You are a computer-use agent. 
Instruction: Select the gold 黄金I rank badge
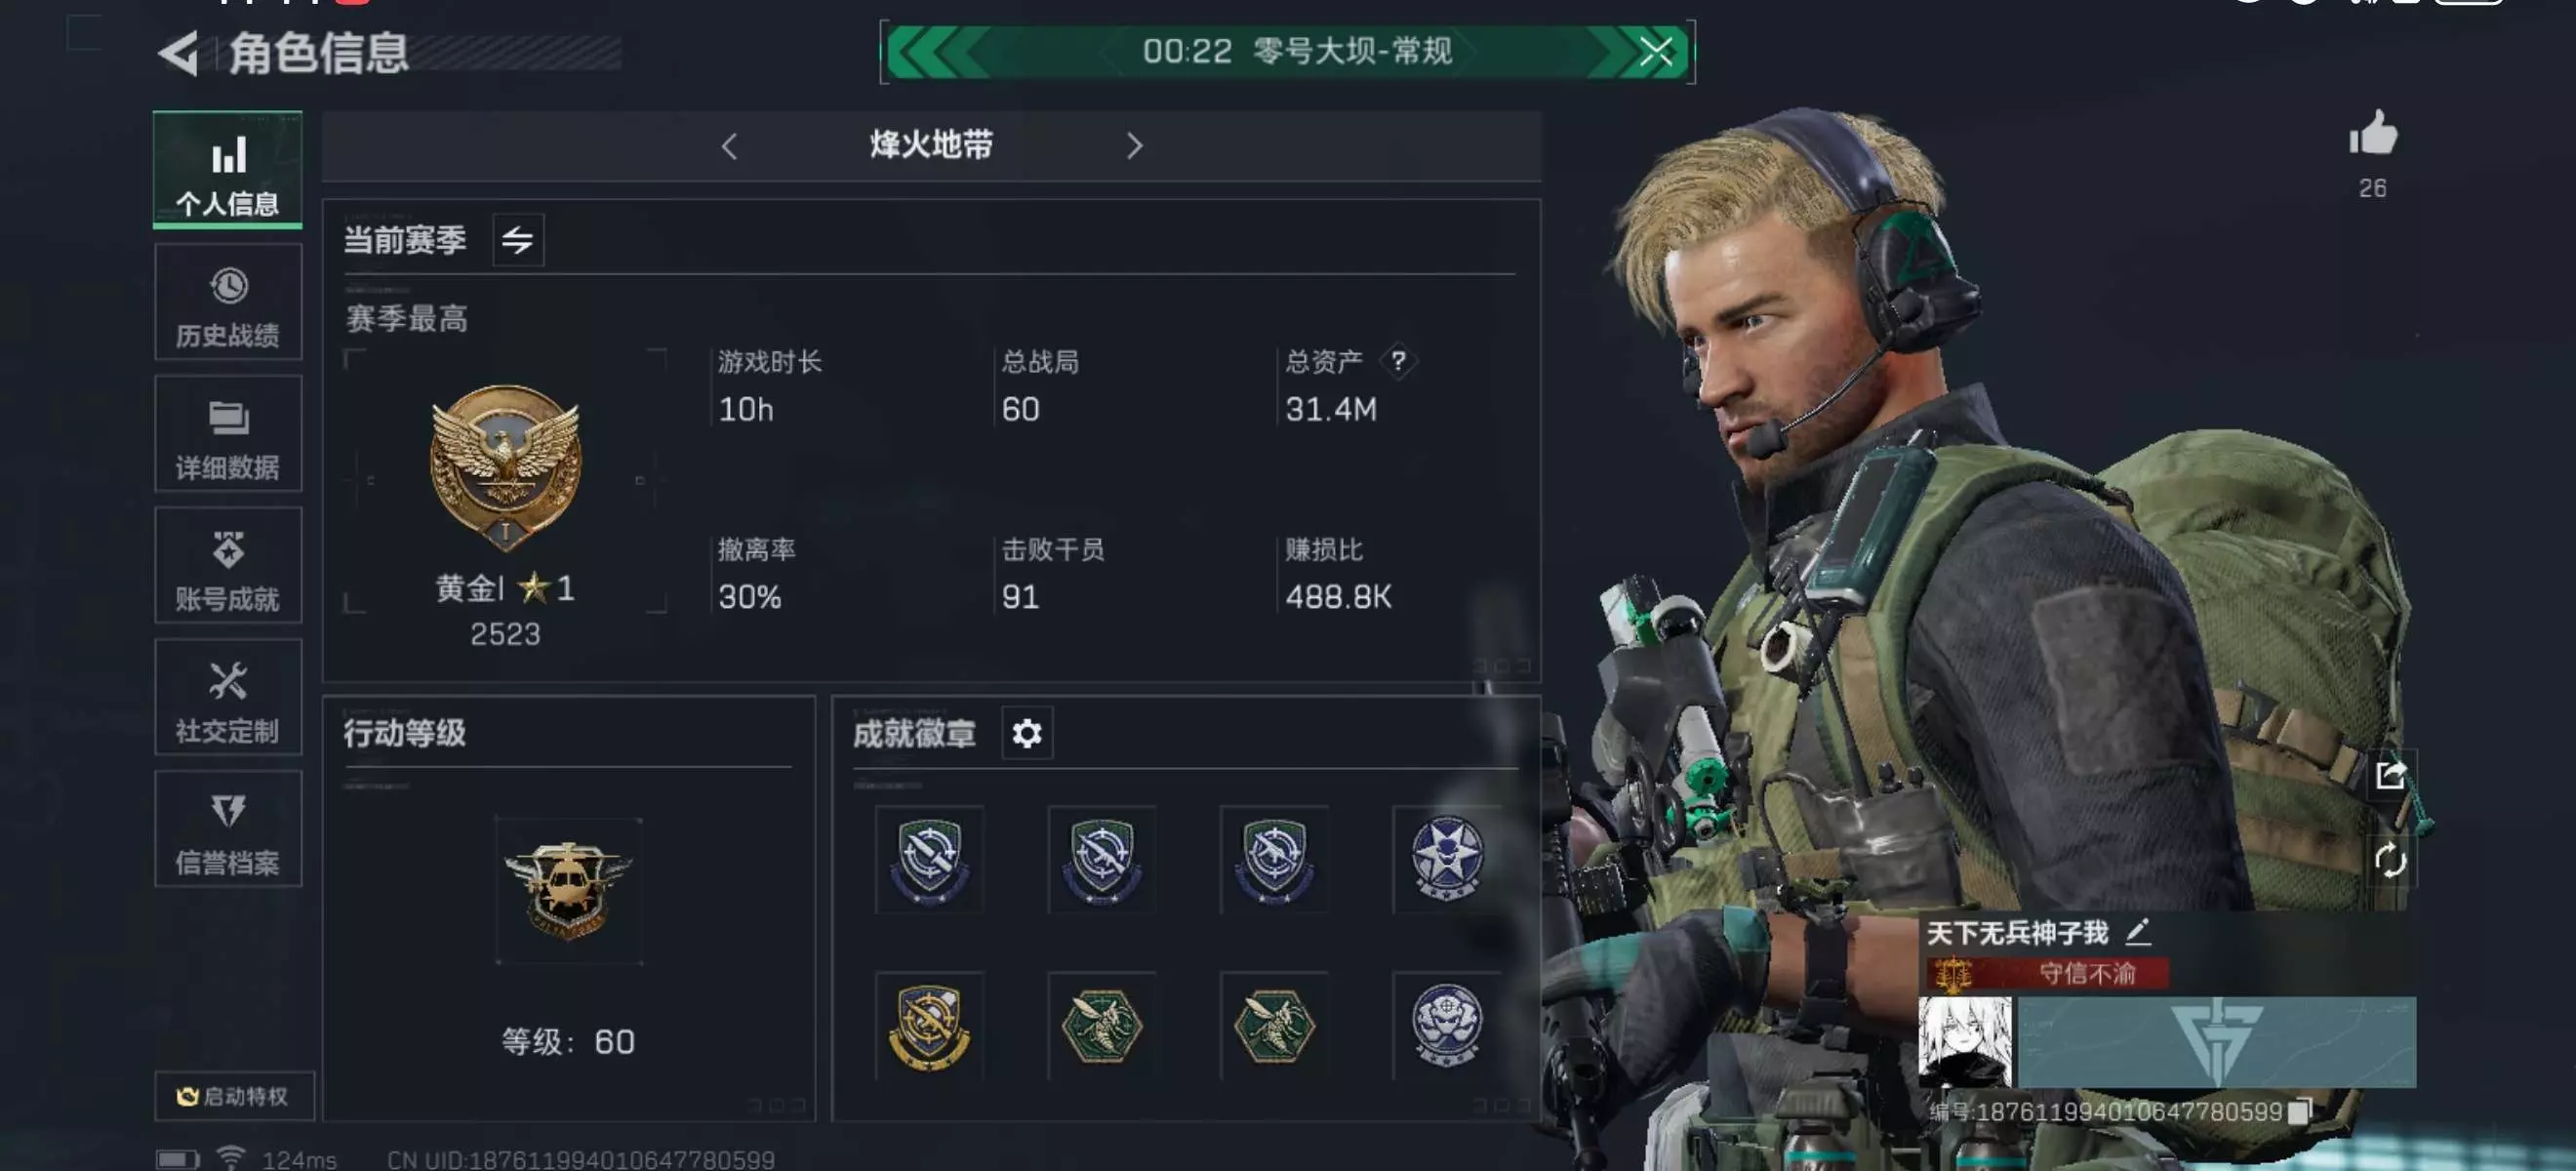click(x=505, y=468)
